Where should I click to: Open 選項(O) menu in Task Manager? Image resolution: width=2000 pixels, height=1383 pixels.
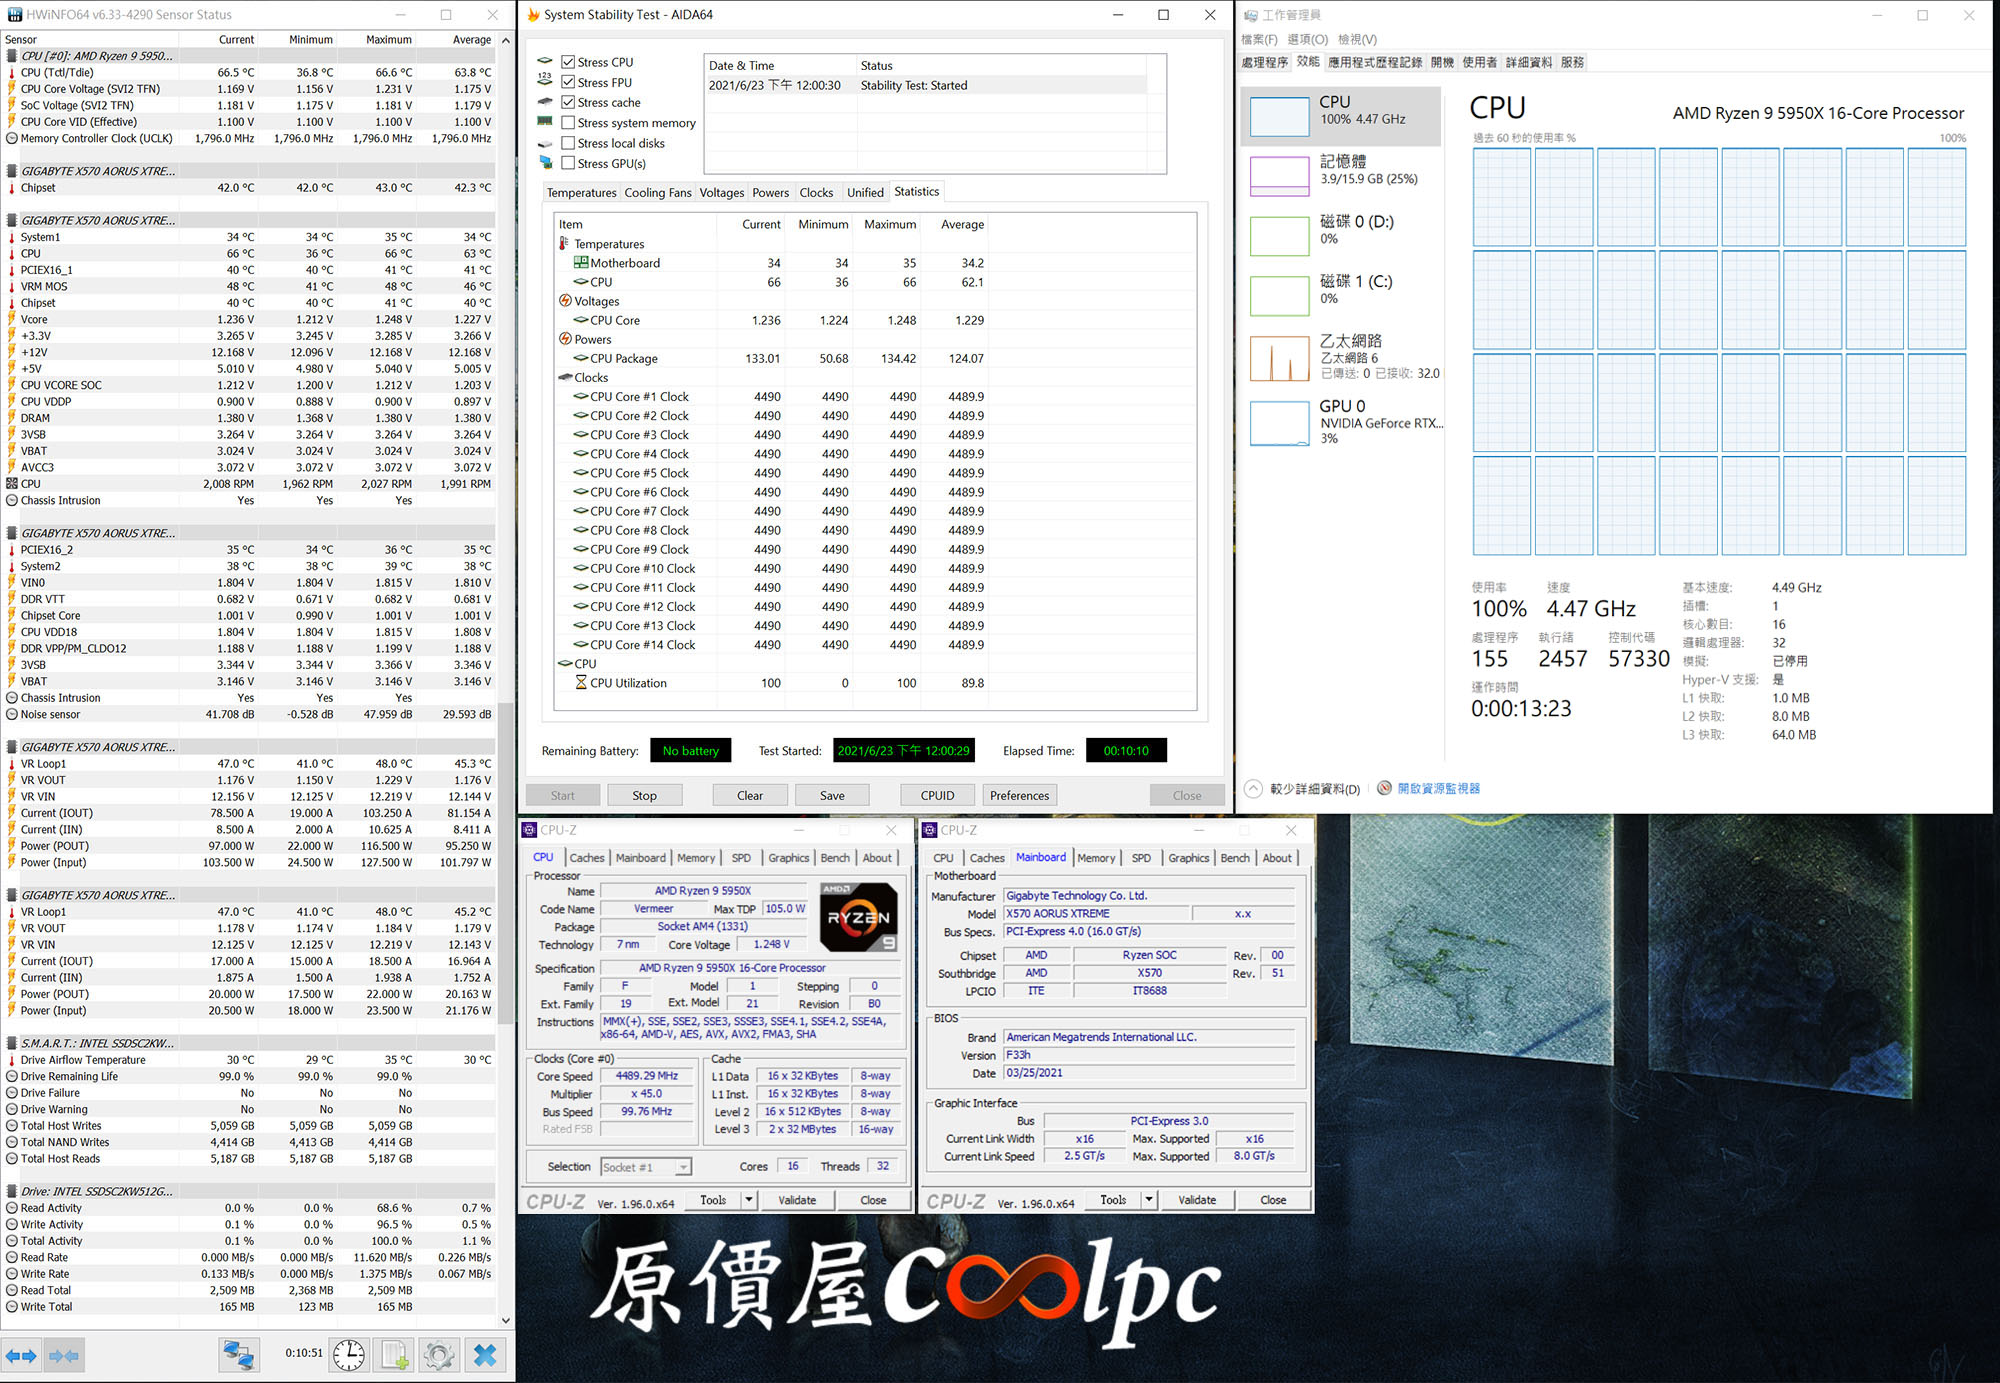coord(1308,39)
